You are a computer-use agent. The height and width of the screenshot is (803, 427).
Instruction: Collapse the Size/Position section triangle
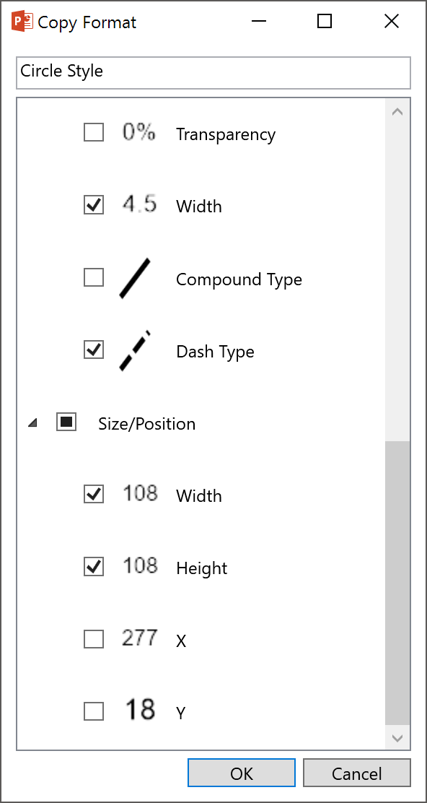(33, 424)
